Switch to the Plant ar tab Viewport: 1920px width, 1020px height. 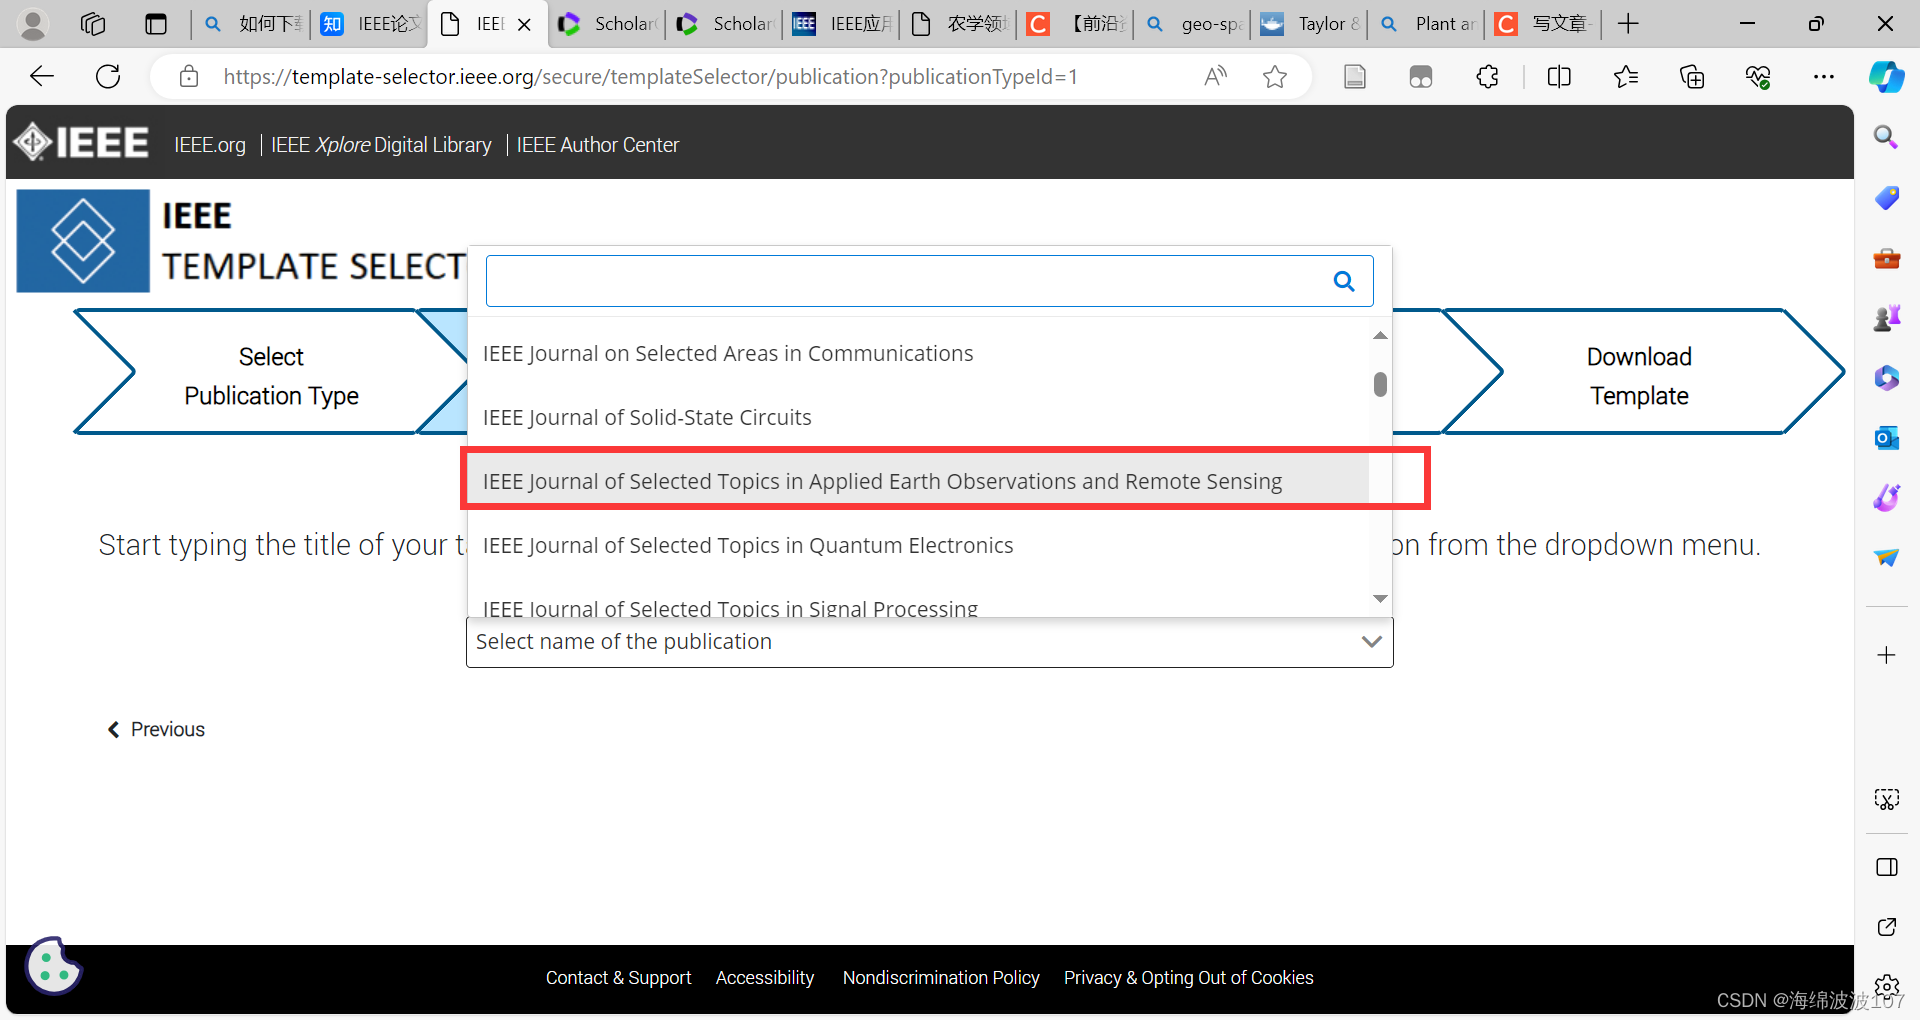pos(1427,24)
